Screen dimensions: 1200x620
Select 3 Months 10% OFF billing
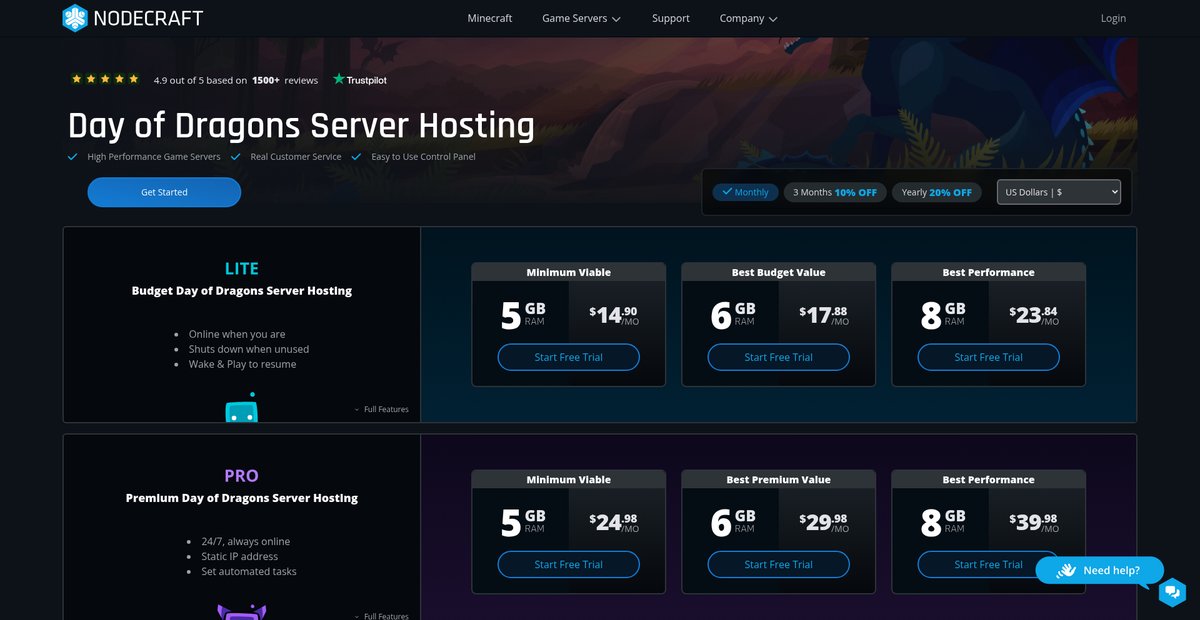pos(835,192)
